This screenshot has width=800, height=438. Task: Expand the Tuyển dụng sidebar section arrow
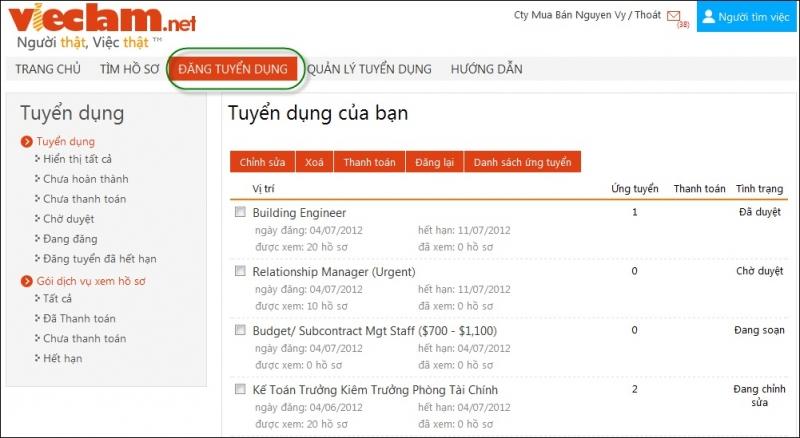coord(27,142)
